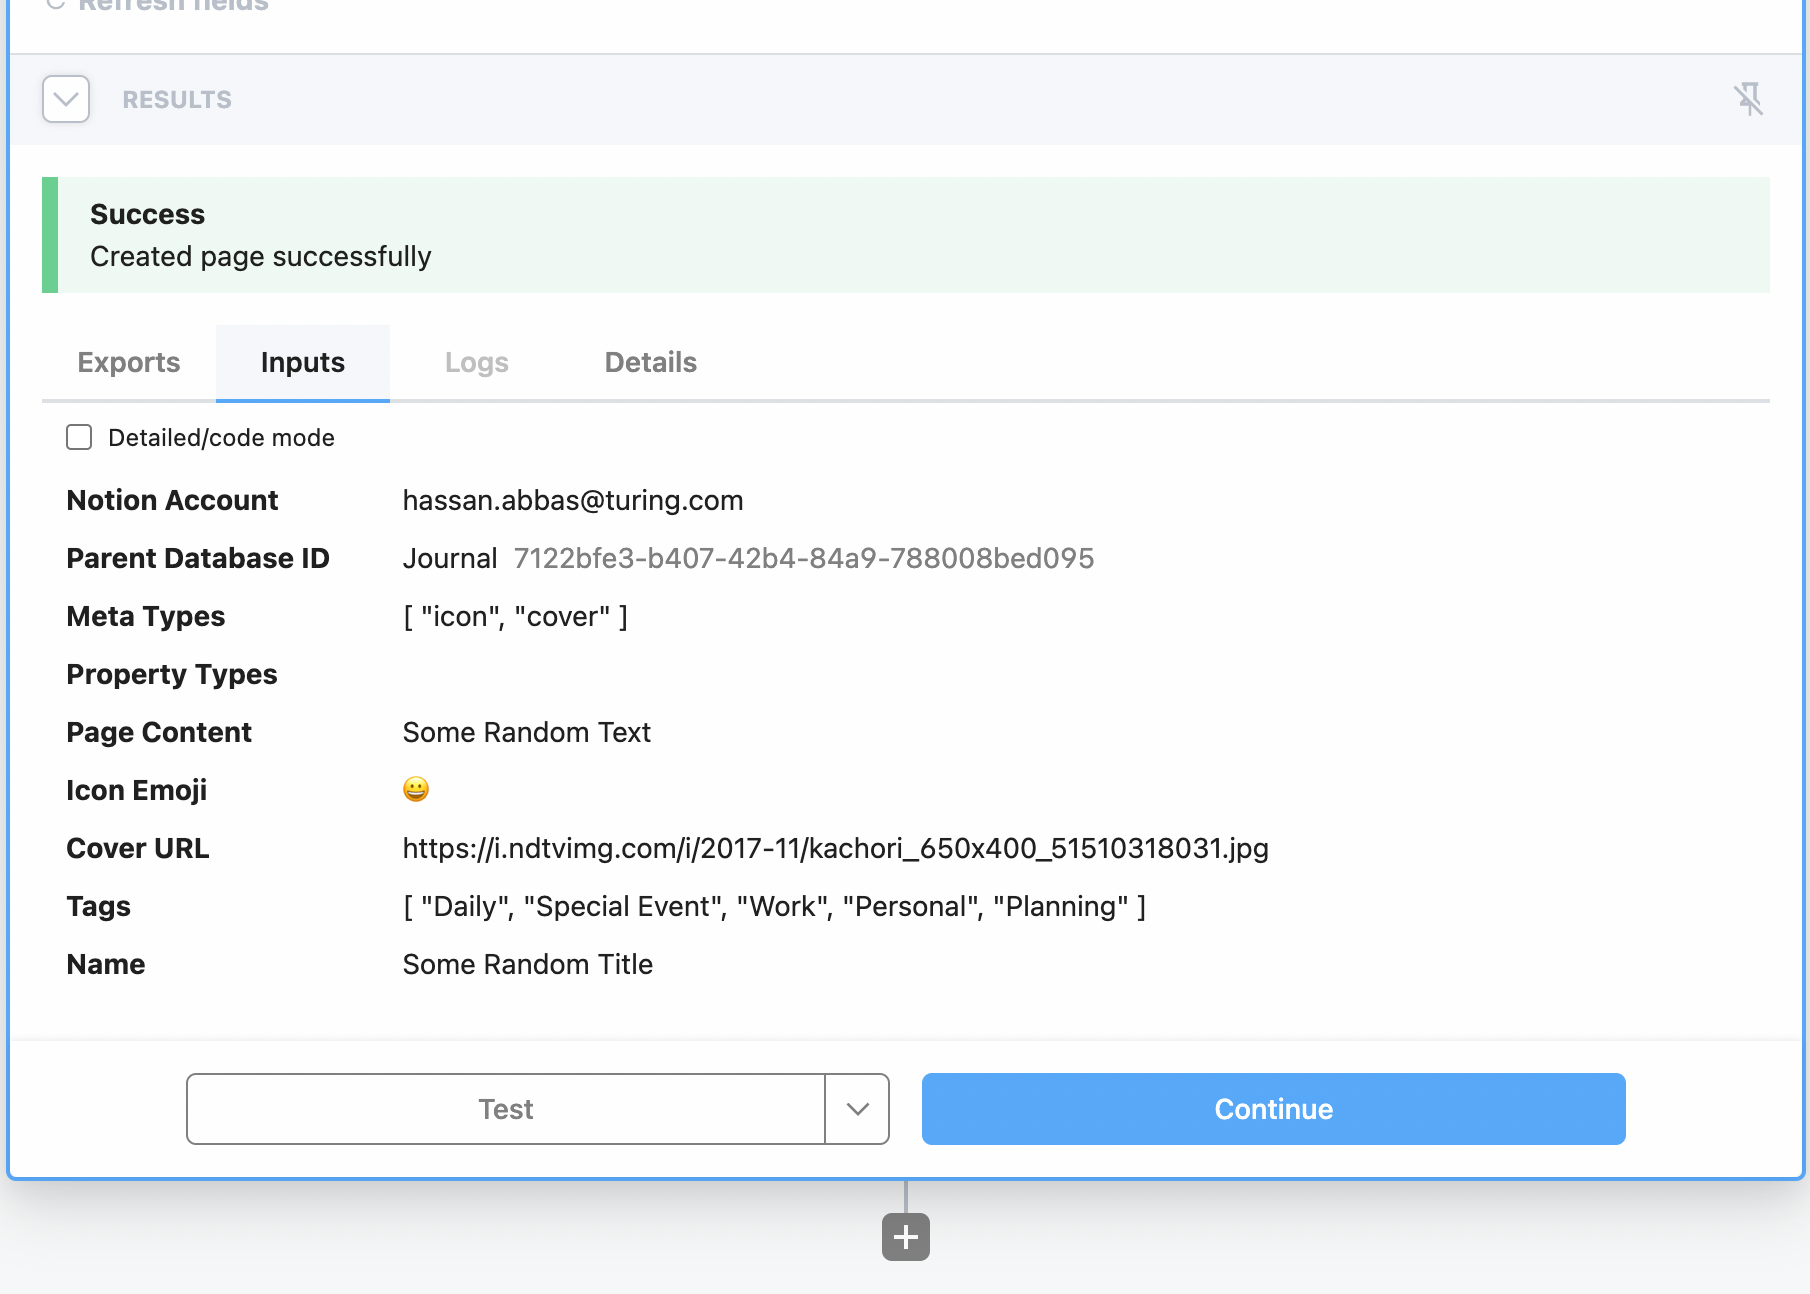This screenshot has width=1810, height=1294.
Task: Click the Meta Types value [ "icon", "cover" ]
Action: click(x=515, y=616)
